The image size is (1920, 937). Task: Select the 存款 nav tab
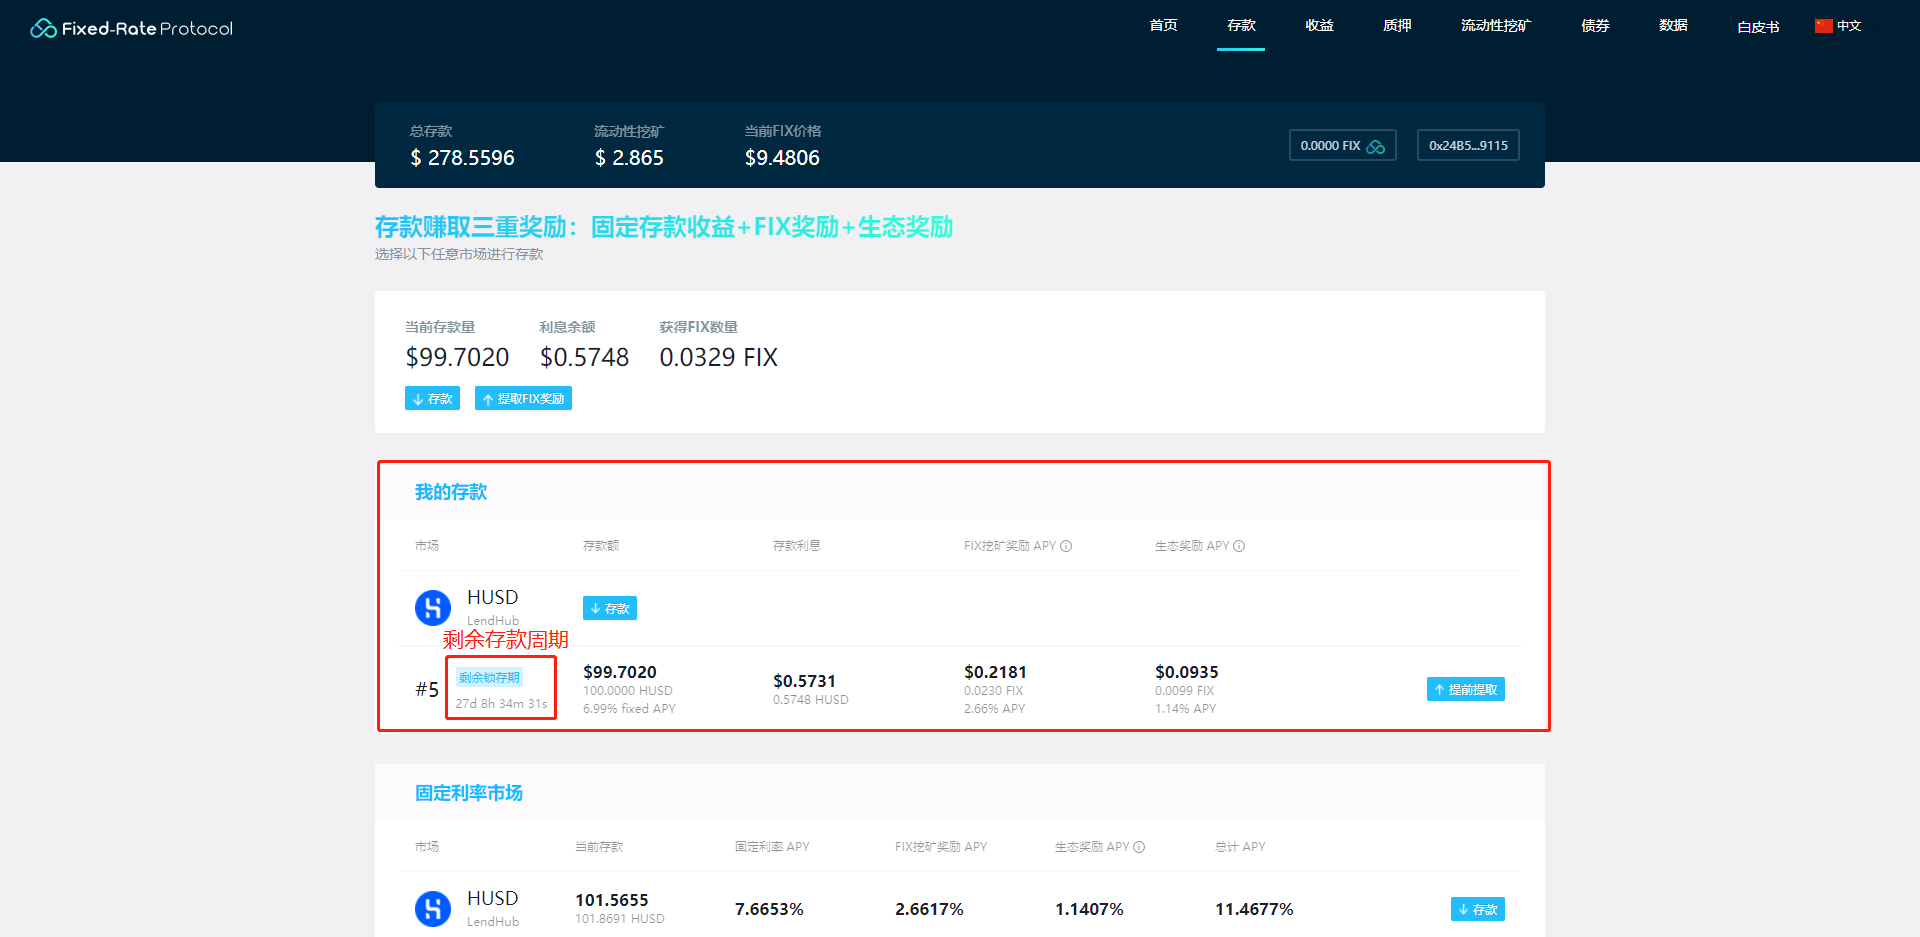(x=1241, y=26)
